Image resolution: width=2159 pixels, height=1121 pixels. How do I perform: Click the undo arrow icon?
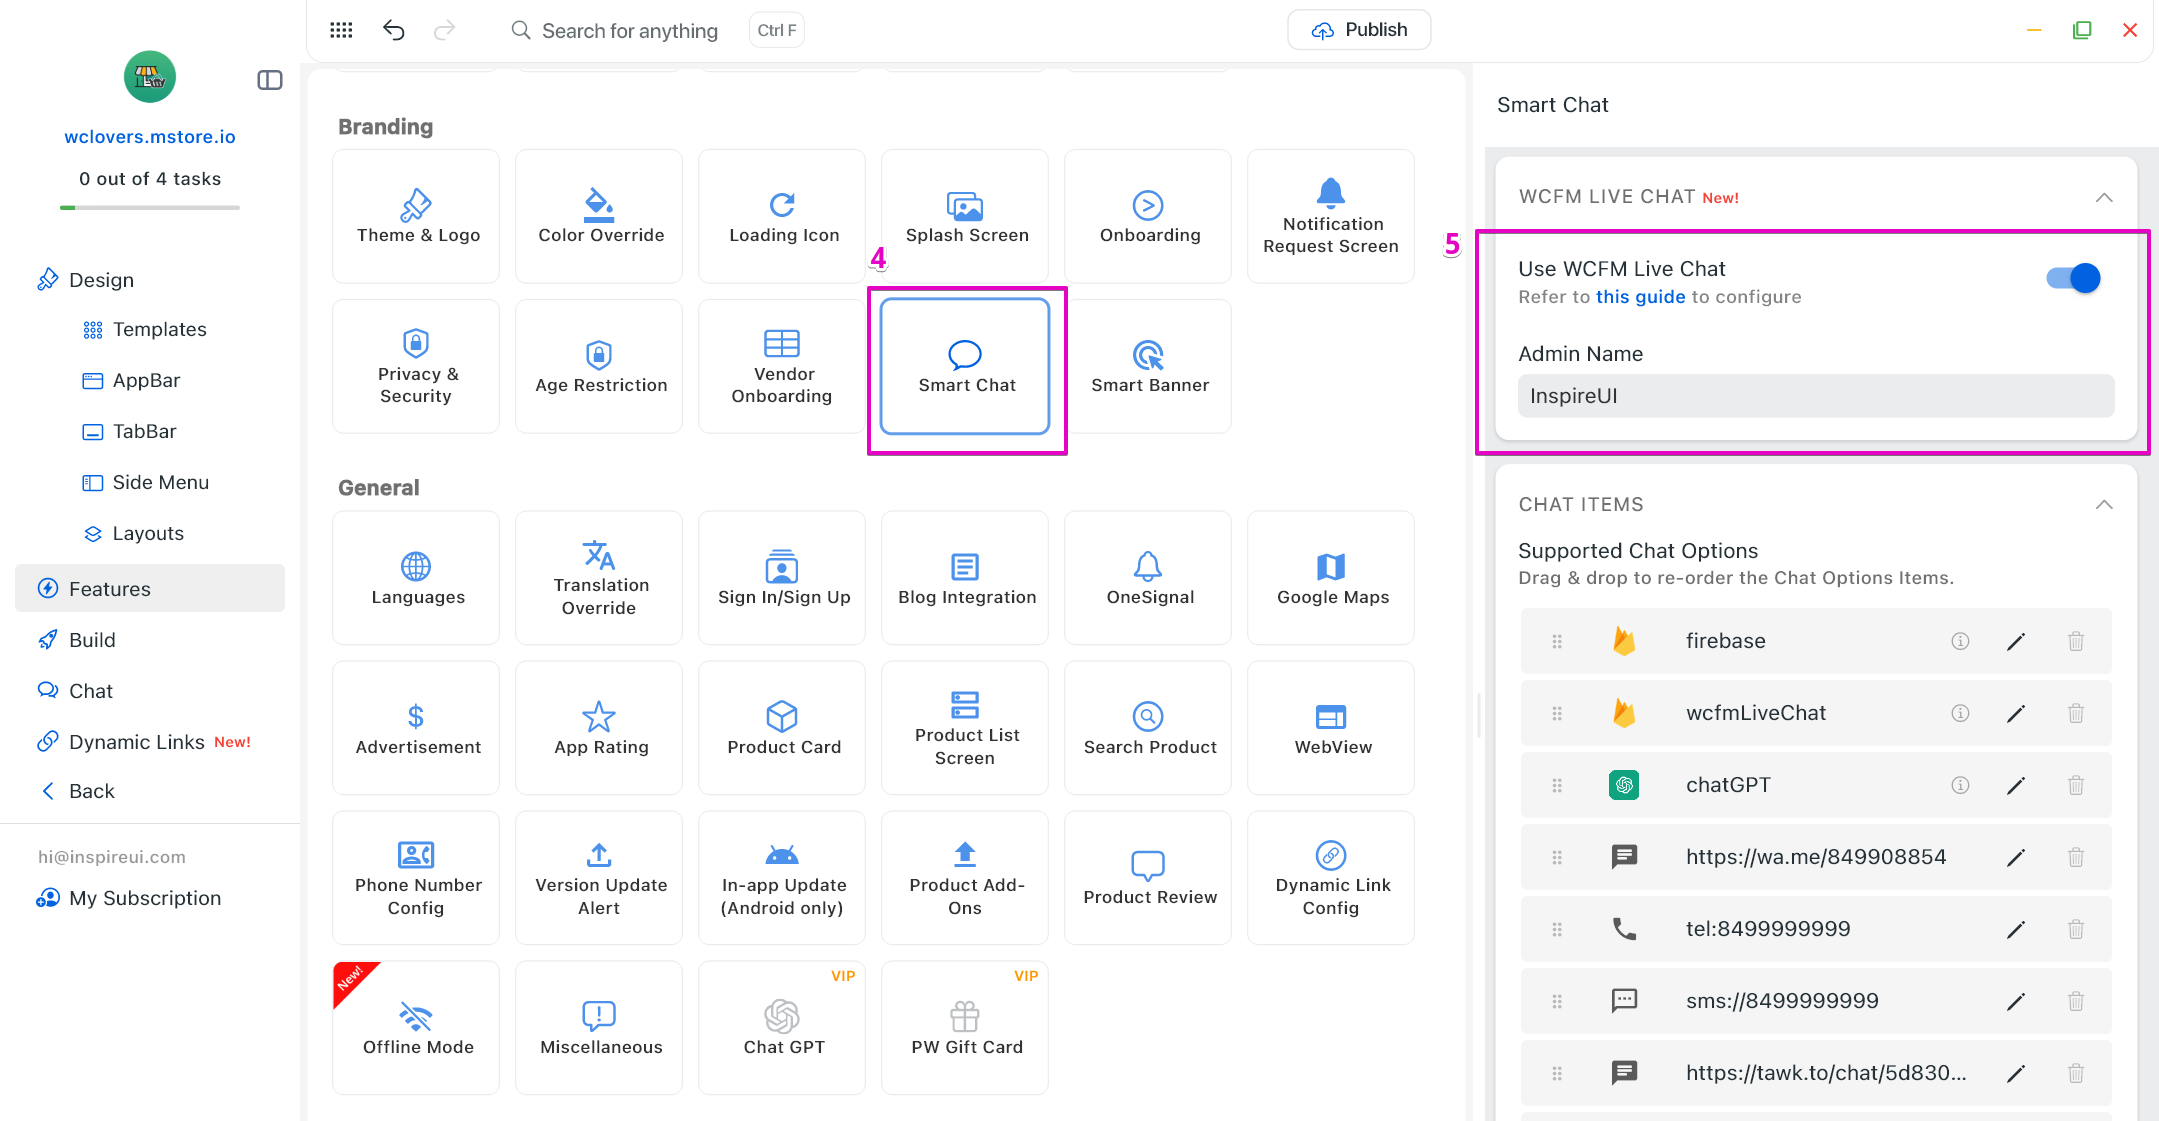tap(393, 30)
